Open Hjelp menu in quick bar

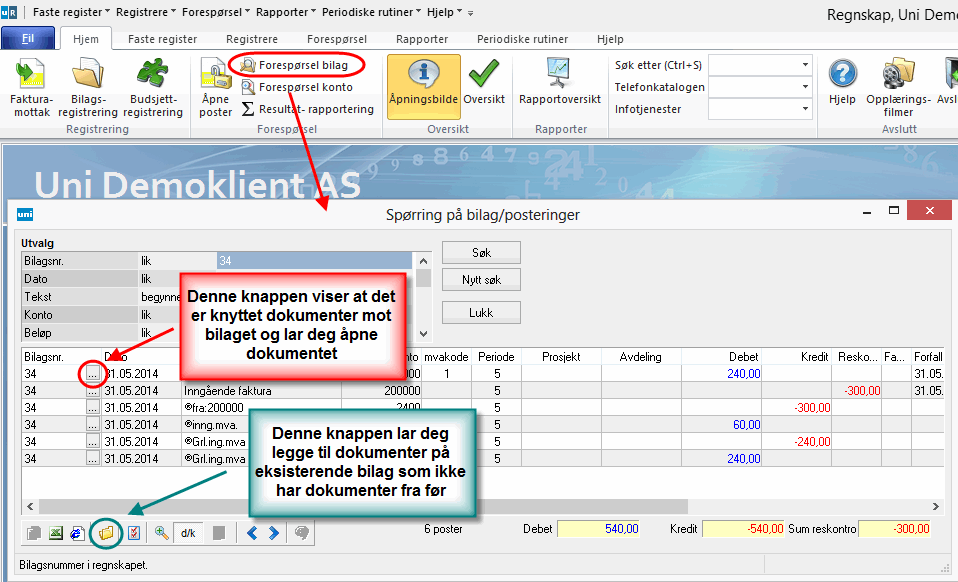tap(444, 12)
